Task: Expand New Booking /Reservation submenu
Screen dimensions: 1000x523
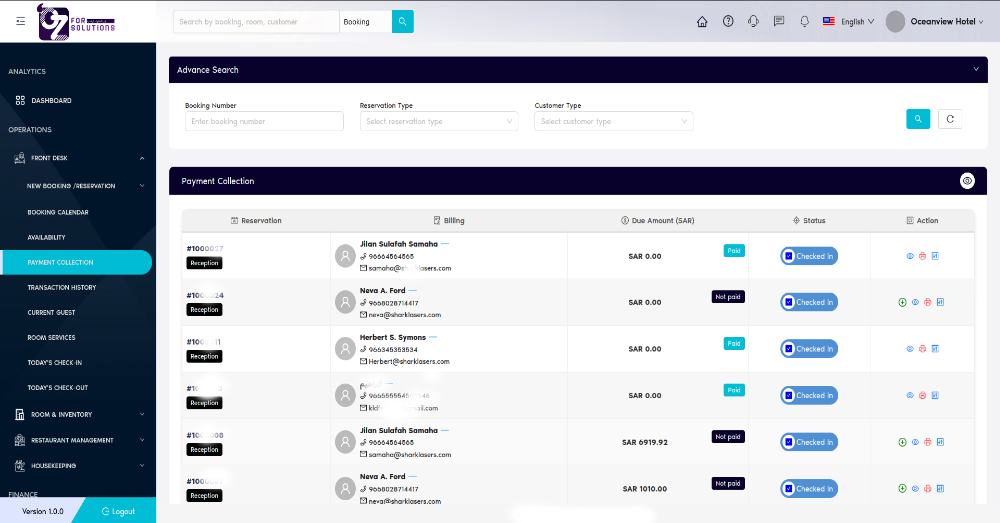Action: click(142, 186)
